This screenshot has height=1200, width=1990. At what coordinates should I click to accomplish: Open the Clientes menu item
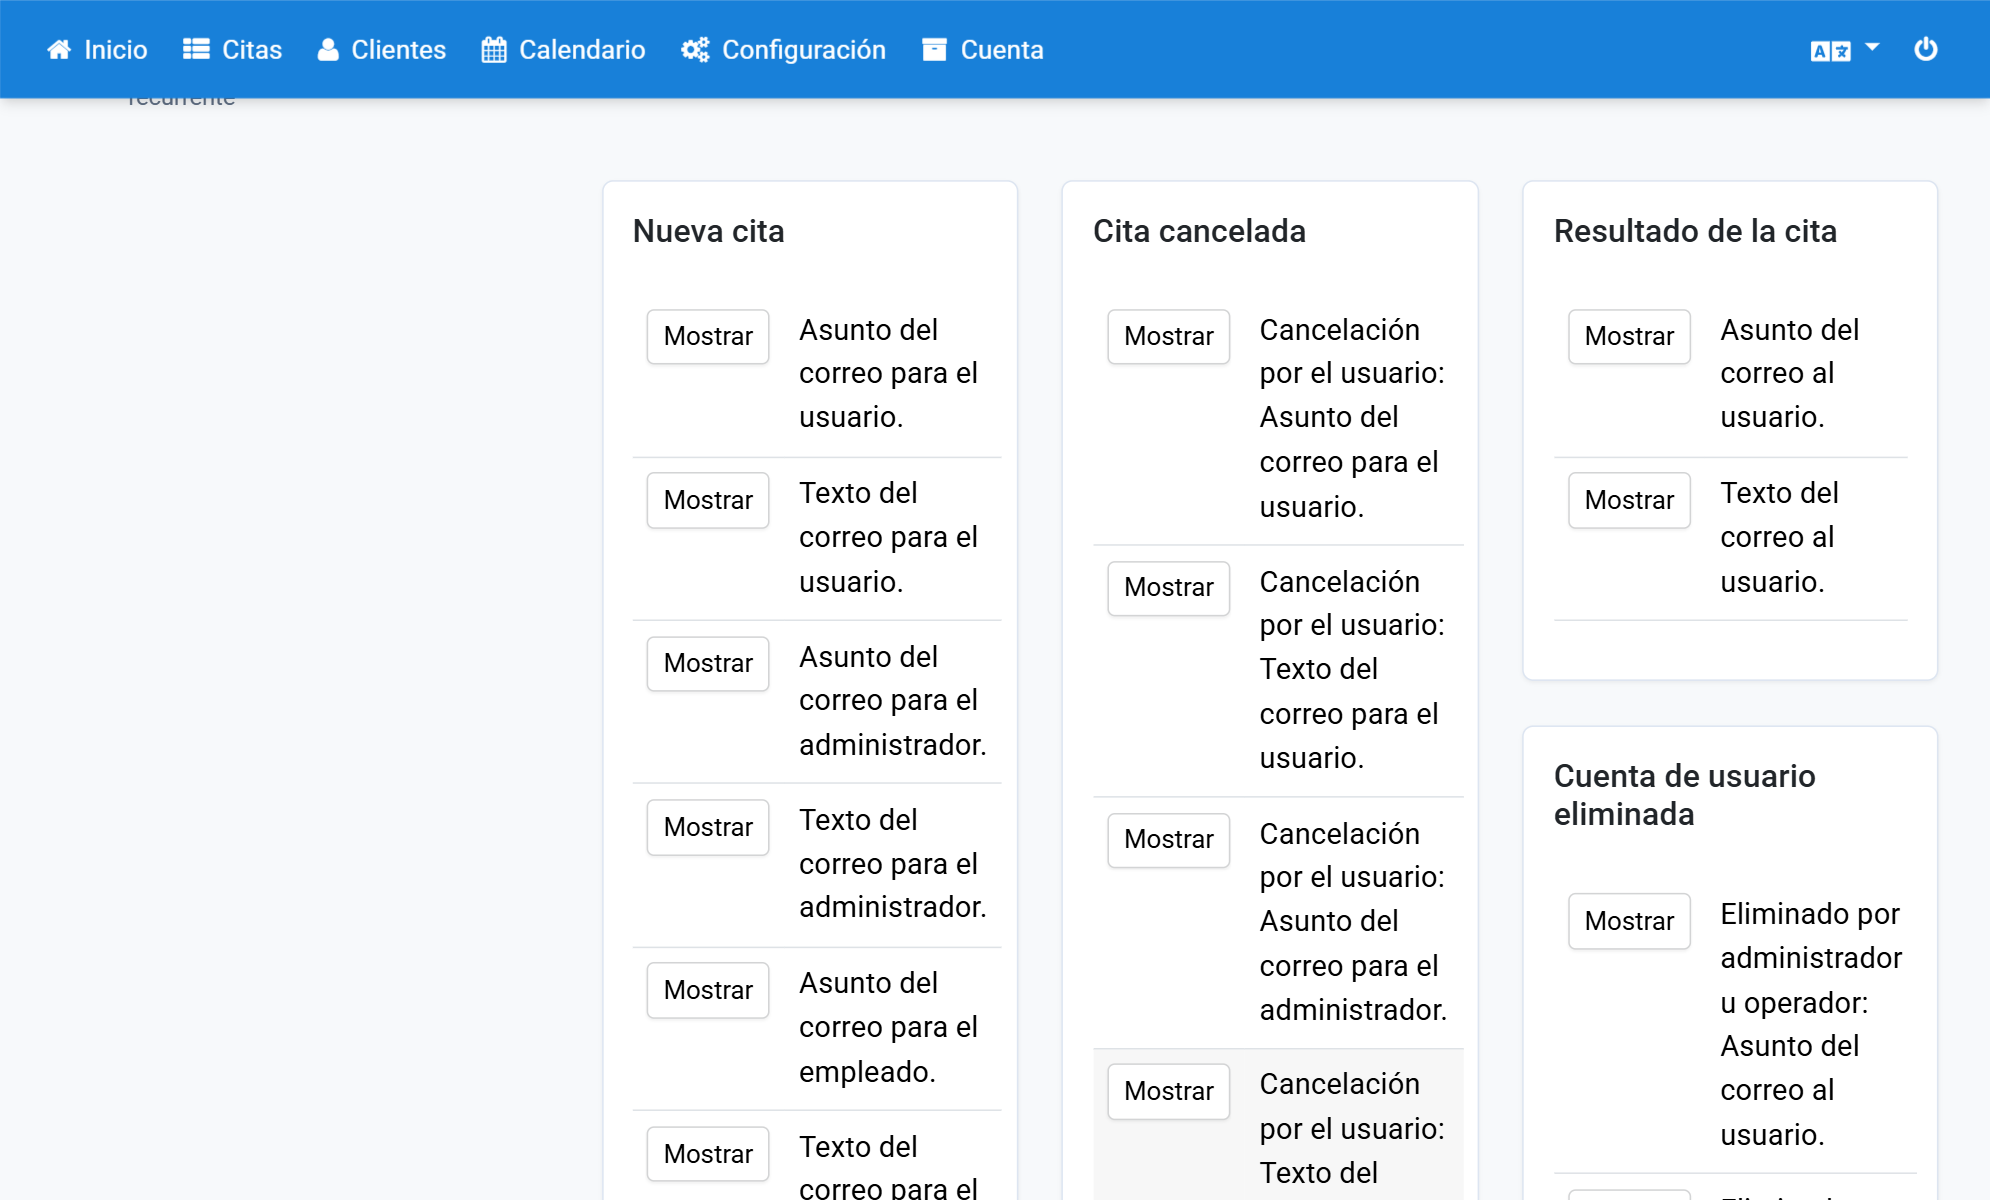pyautogui.click(x=381, y=50)
